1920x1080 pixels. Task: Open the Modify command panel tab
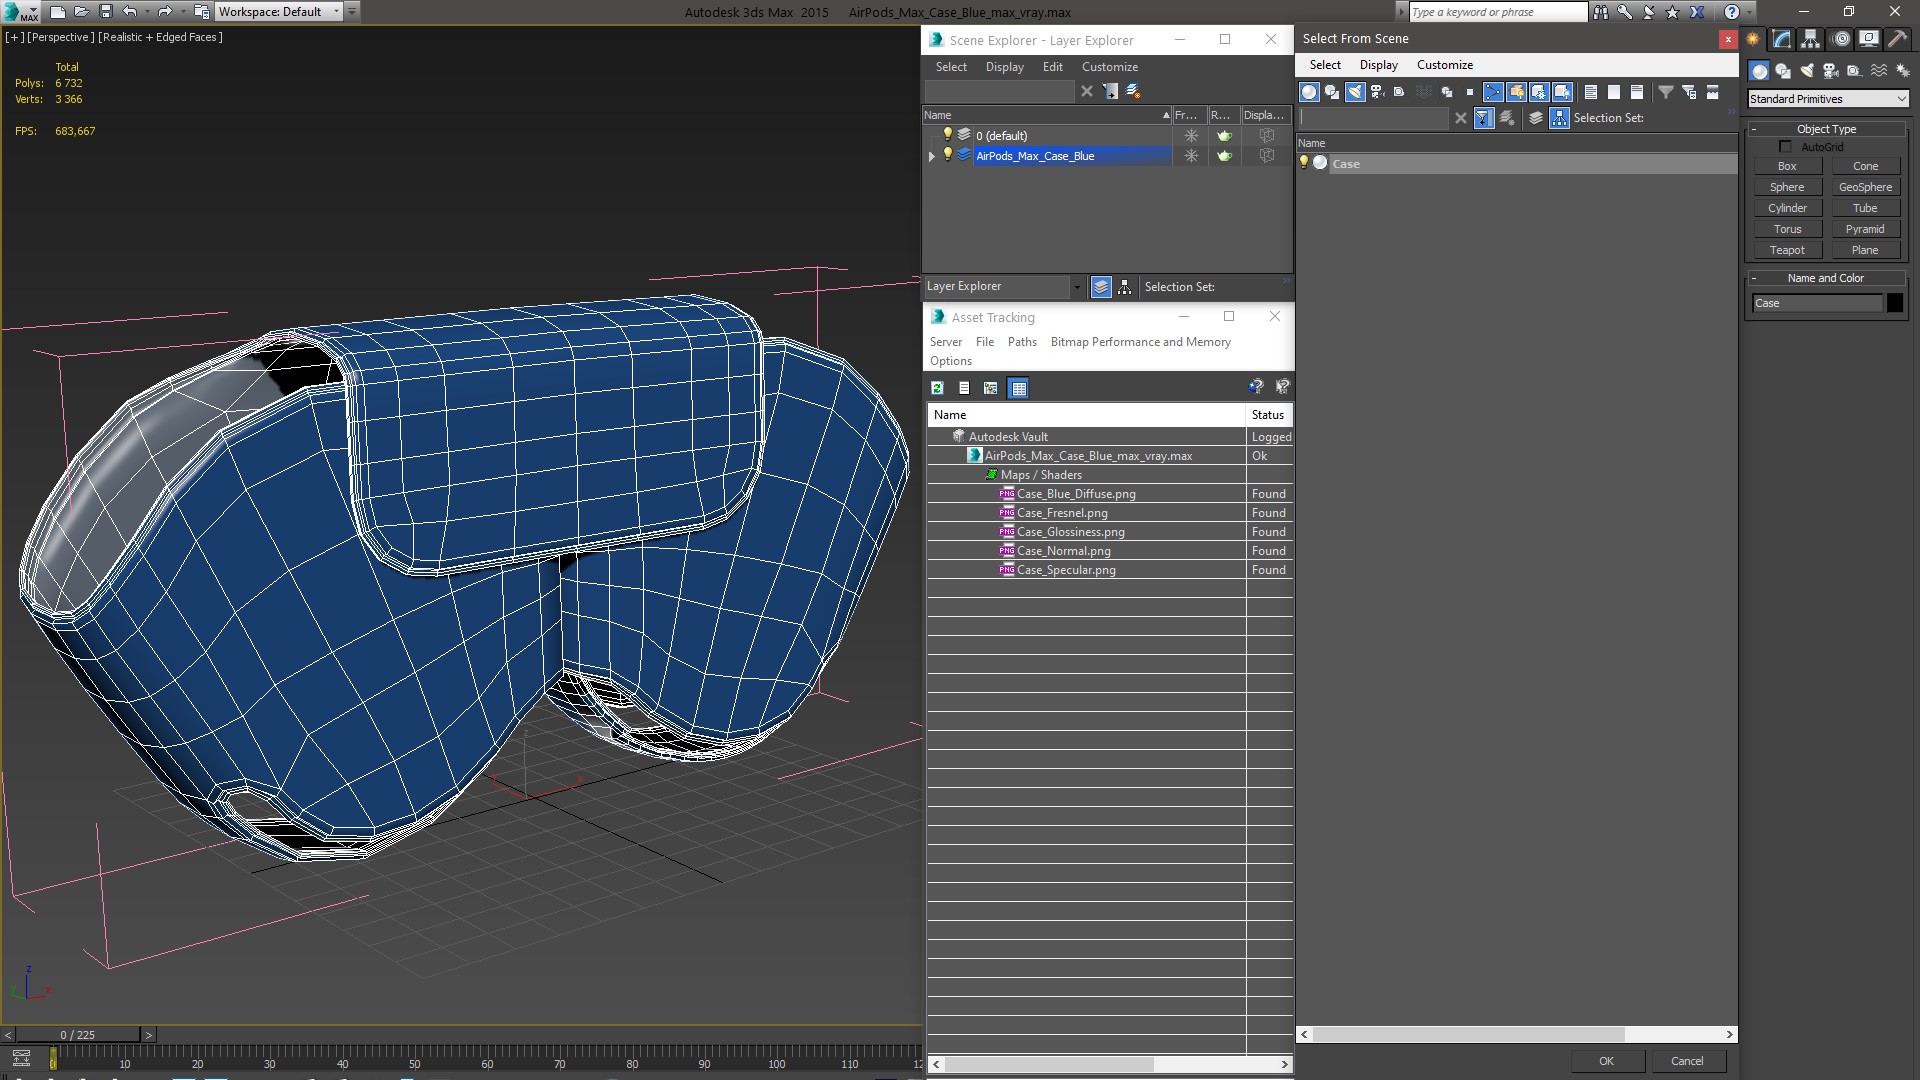pos(1782,39)
